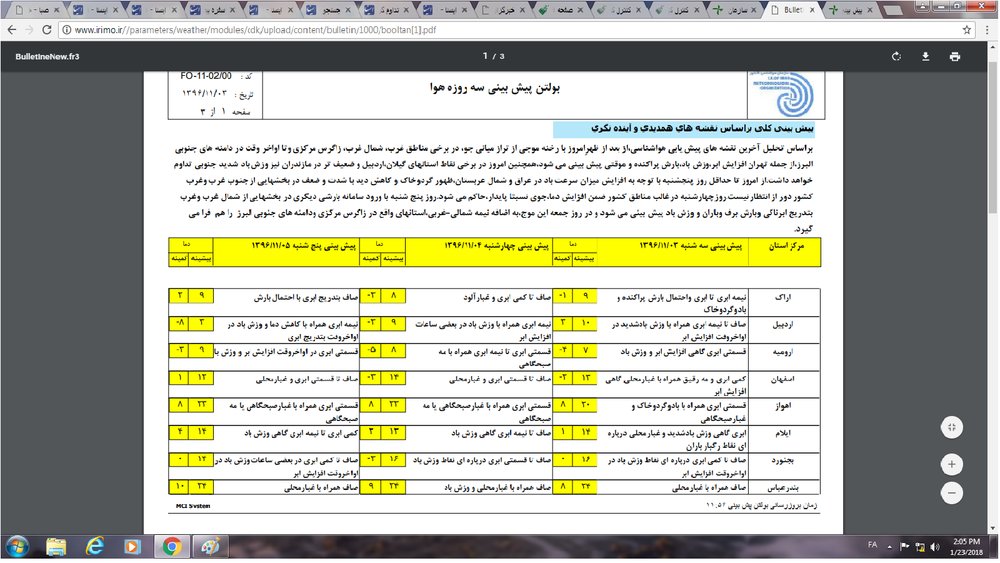The height and width of the screenshot is (563, 1000).
Task: Launch Internet Explorer from the taskbar
Action: (94, 548)
